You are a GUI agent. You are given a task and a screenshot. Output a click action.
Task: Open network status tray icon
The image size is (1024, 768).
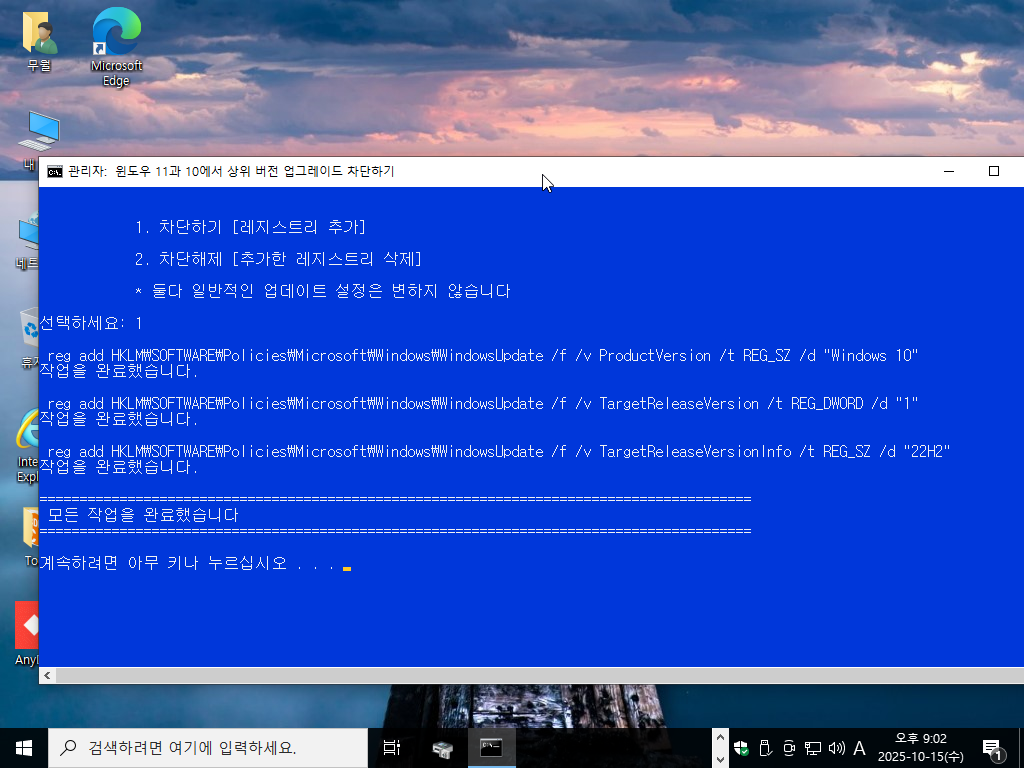tap(812, 748)
